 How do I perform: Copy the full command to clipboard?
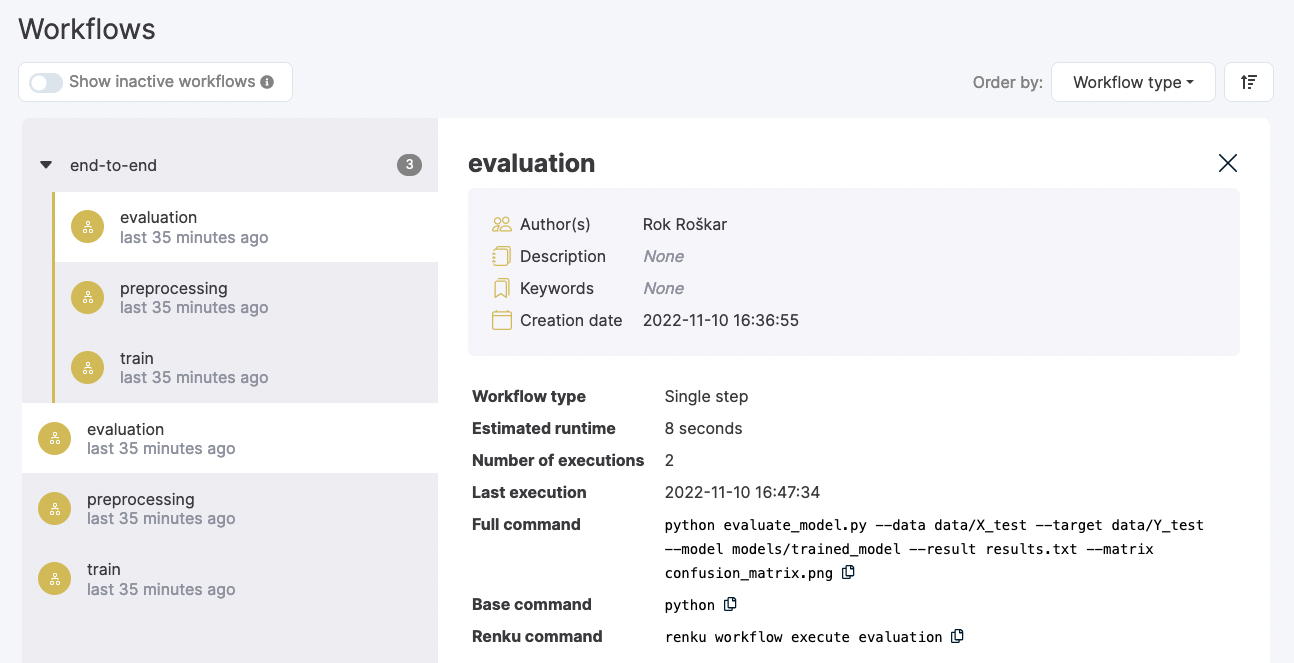point(849,573)
